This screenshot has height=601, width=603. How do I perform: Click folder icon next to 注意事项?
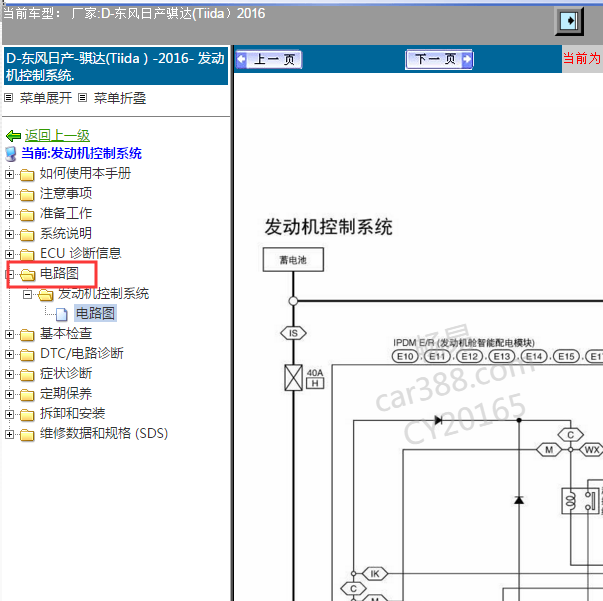coord(27,195)
